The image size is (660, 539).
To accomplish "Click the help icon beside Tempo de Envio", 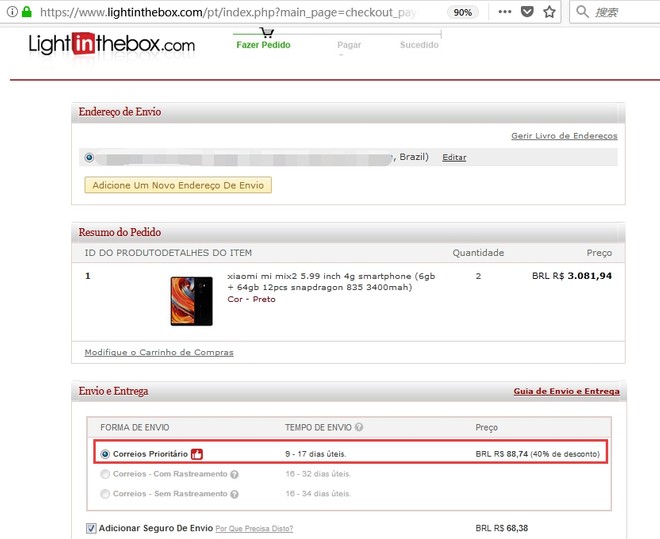I will pyautogui.click(x=358, y=427).
